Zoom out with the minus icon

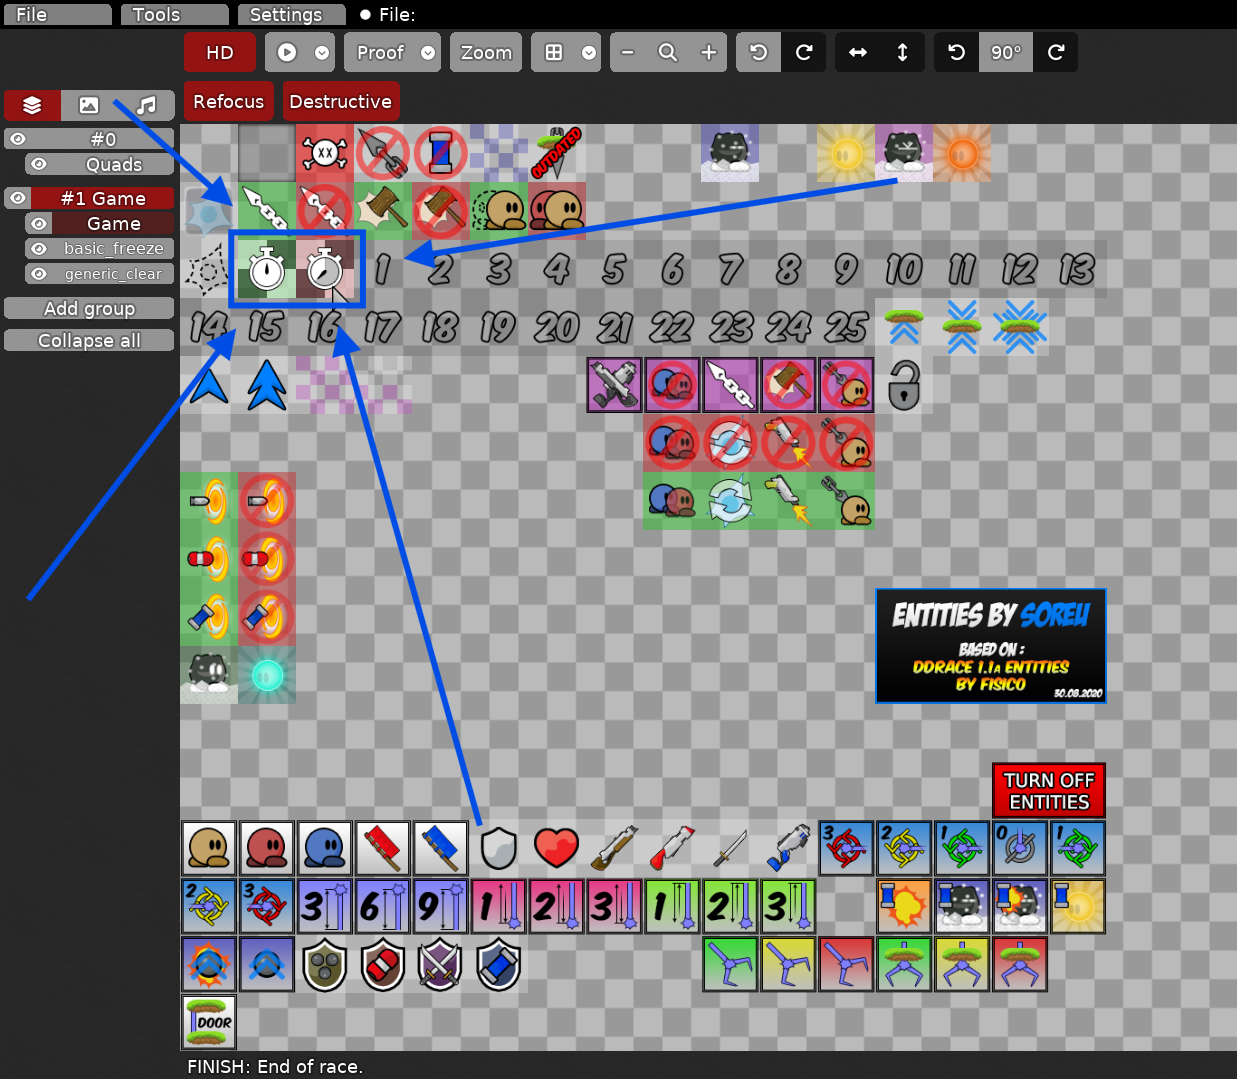pos(628,52)
